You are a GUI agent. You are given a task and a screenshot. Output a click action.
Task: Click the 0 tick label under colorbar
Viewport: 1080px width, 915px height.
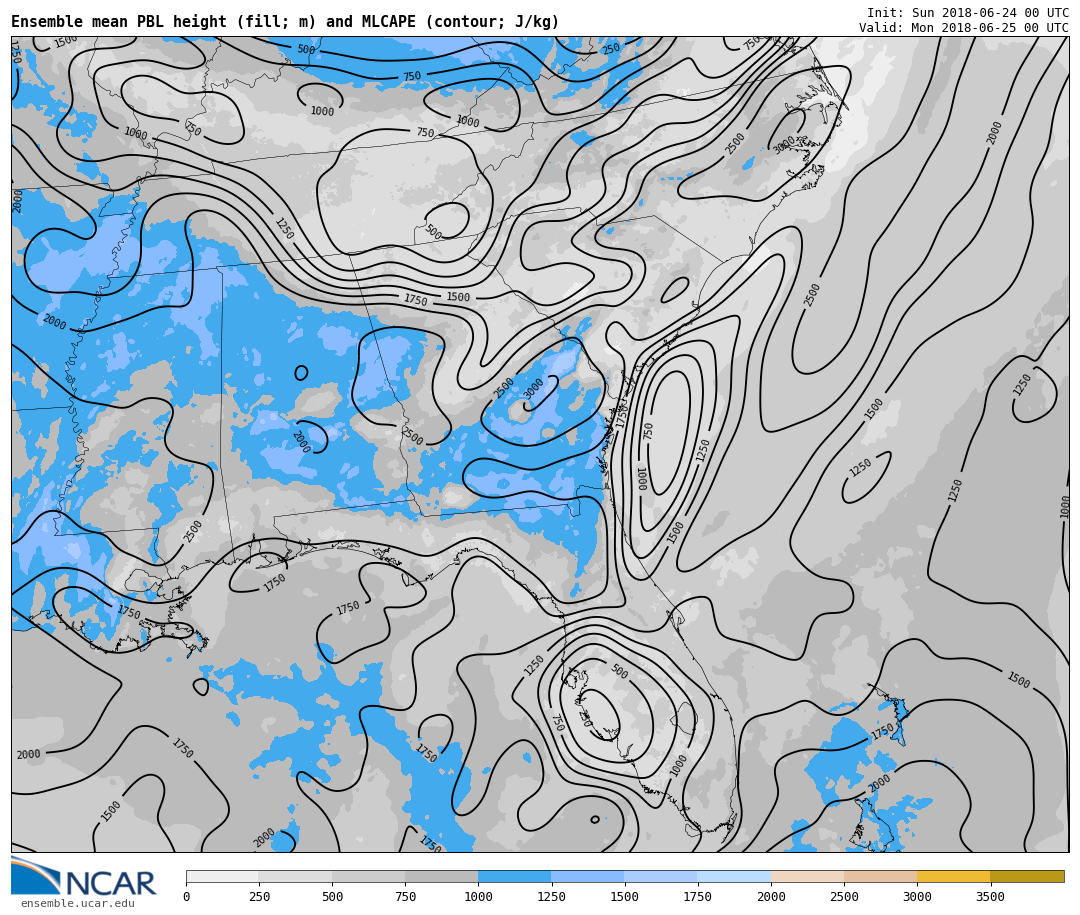[x=186, y=897]
